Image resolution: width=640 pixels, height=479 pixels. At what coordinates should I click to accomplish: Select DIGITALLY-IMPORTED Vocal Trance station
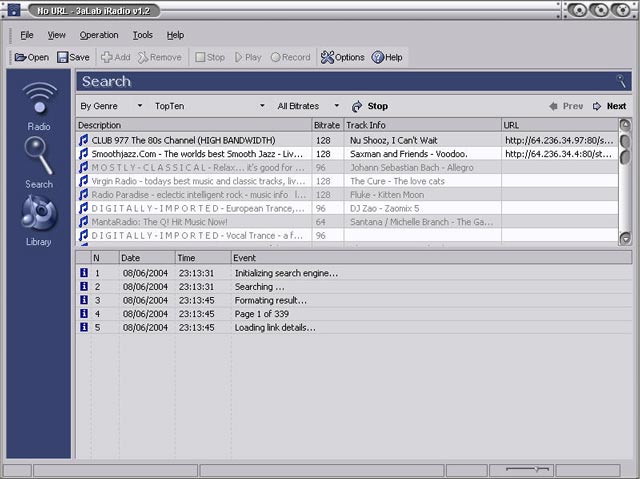point(347,235)
